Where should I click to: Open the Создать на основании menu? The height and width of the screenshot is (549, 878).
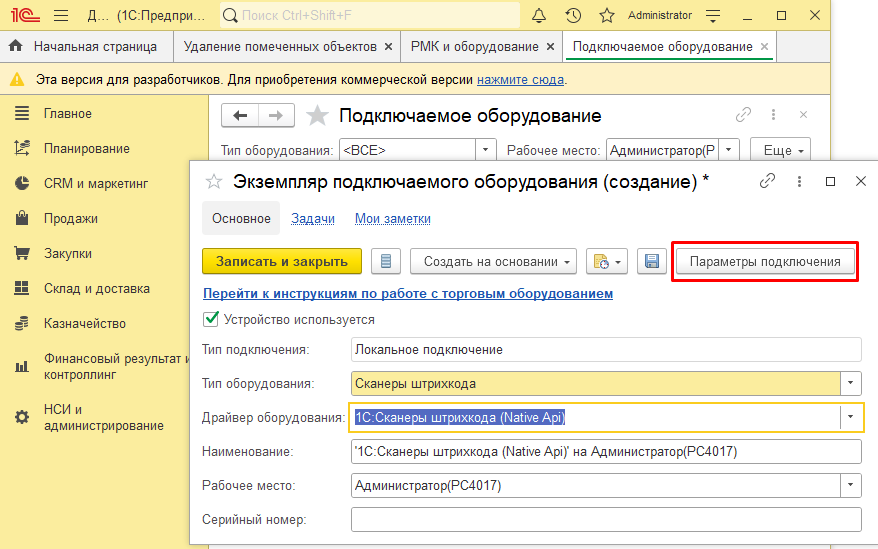tap(493, 262)
